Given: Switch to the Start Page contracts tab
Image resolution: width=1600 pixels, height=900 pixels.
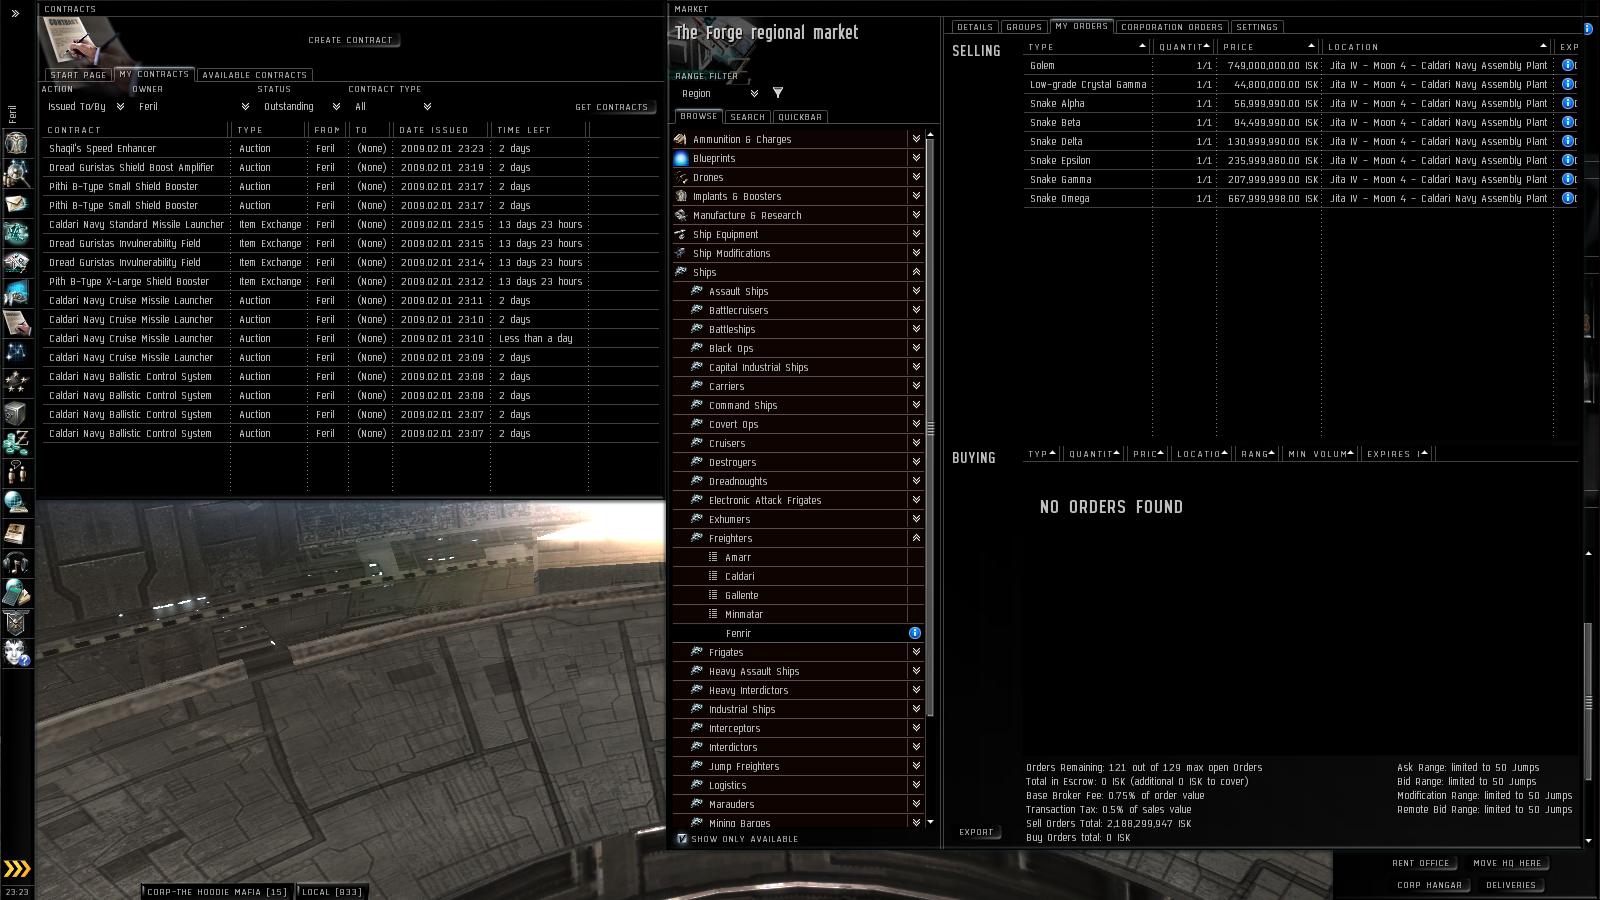Looking at the screenshot, I should point(78,75).
